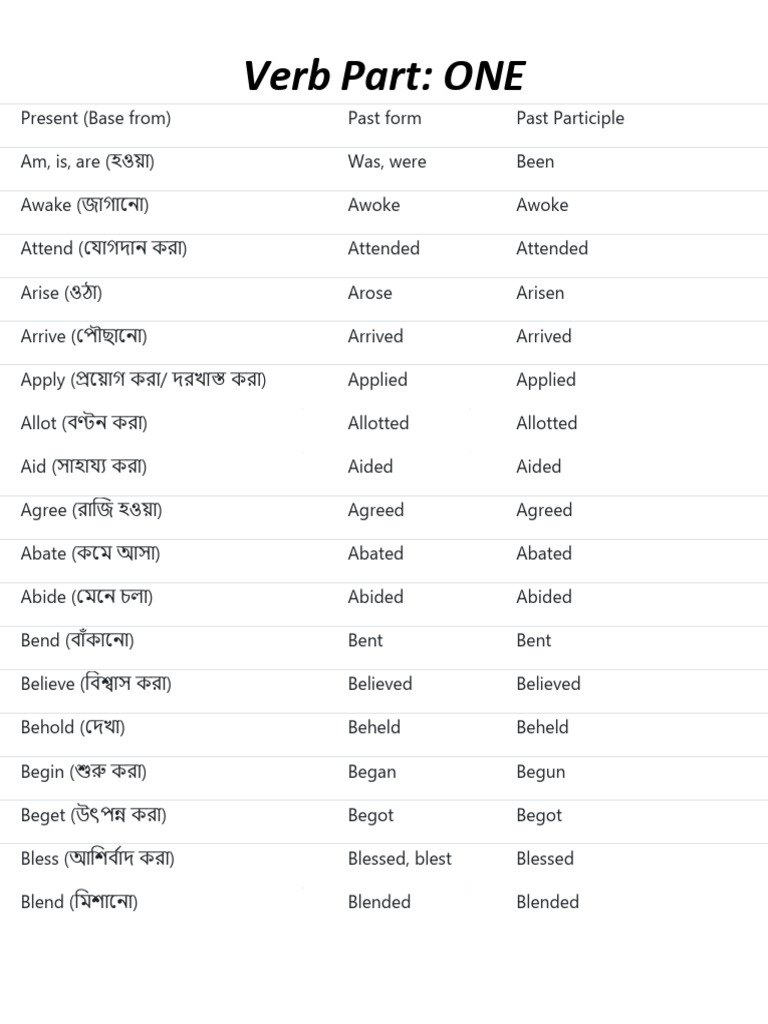Click the 'Blessed, blest' past form cell

(x=400, y=859)
